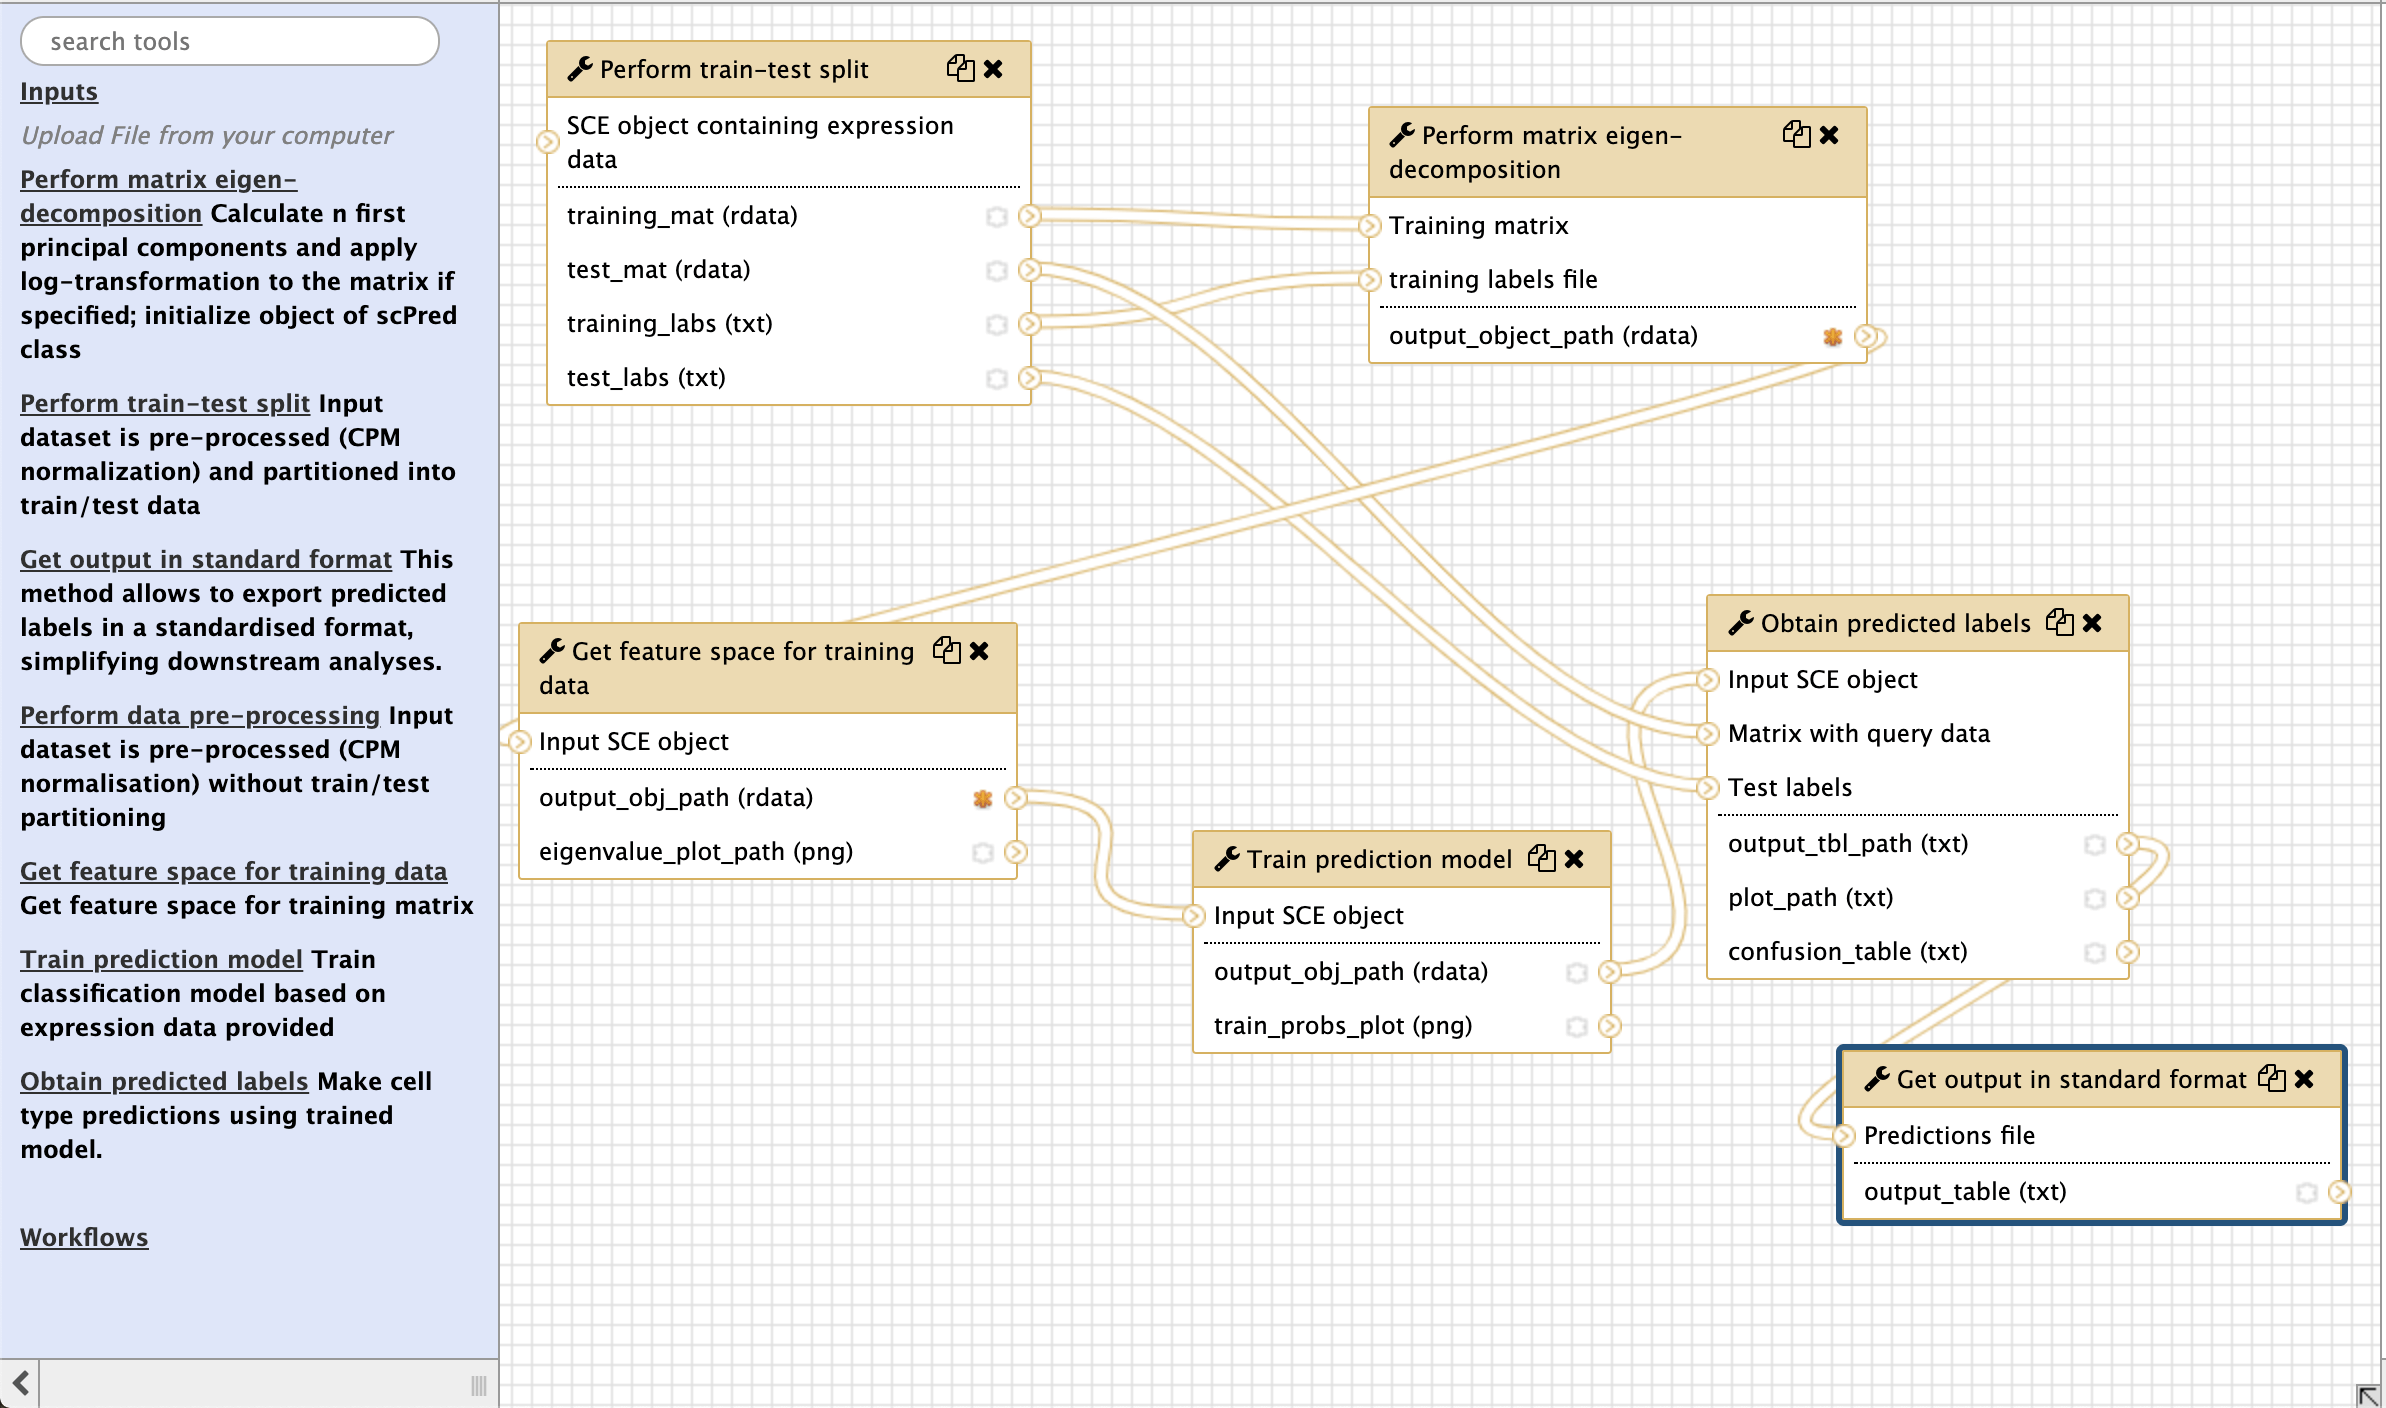Remove the Perform train-test split node
Image resolution: width=2386 pixels, height=1408 pixels.
point(993,69)
